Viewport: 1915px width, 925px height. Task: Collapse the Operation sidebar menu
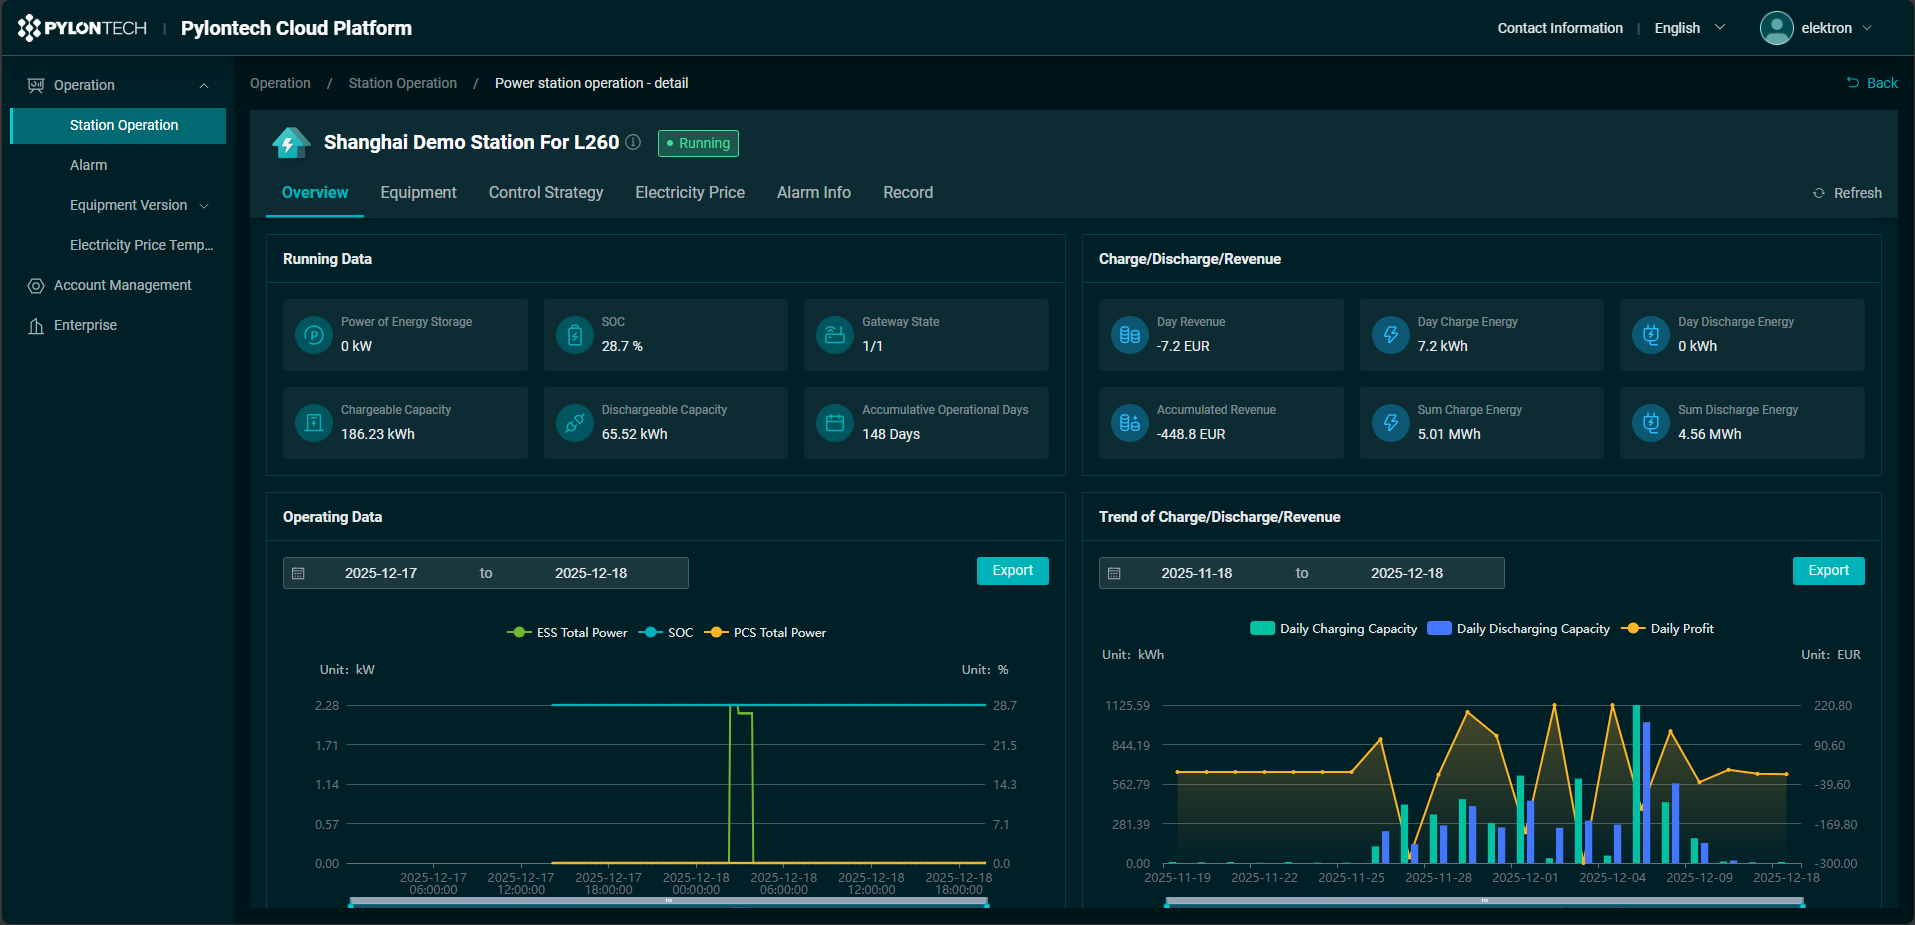(x=118, y=85)
